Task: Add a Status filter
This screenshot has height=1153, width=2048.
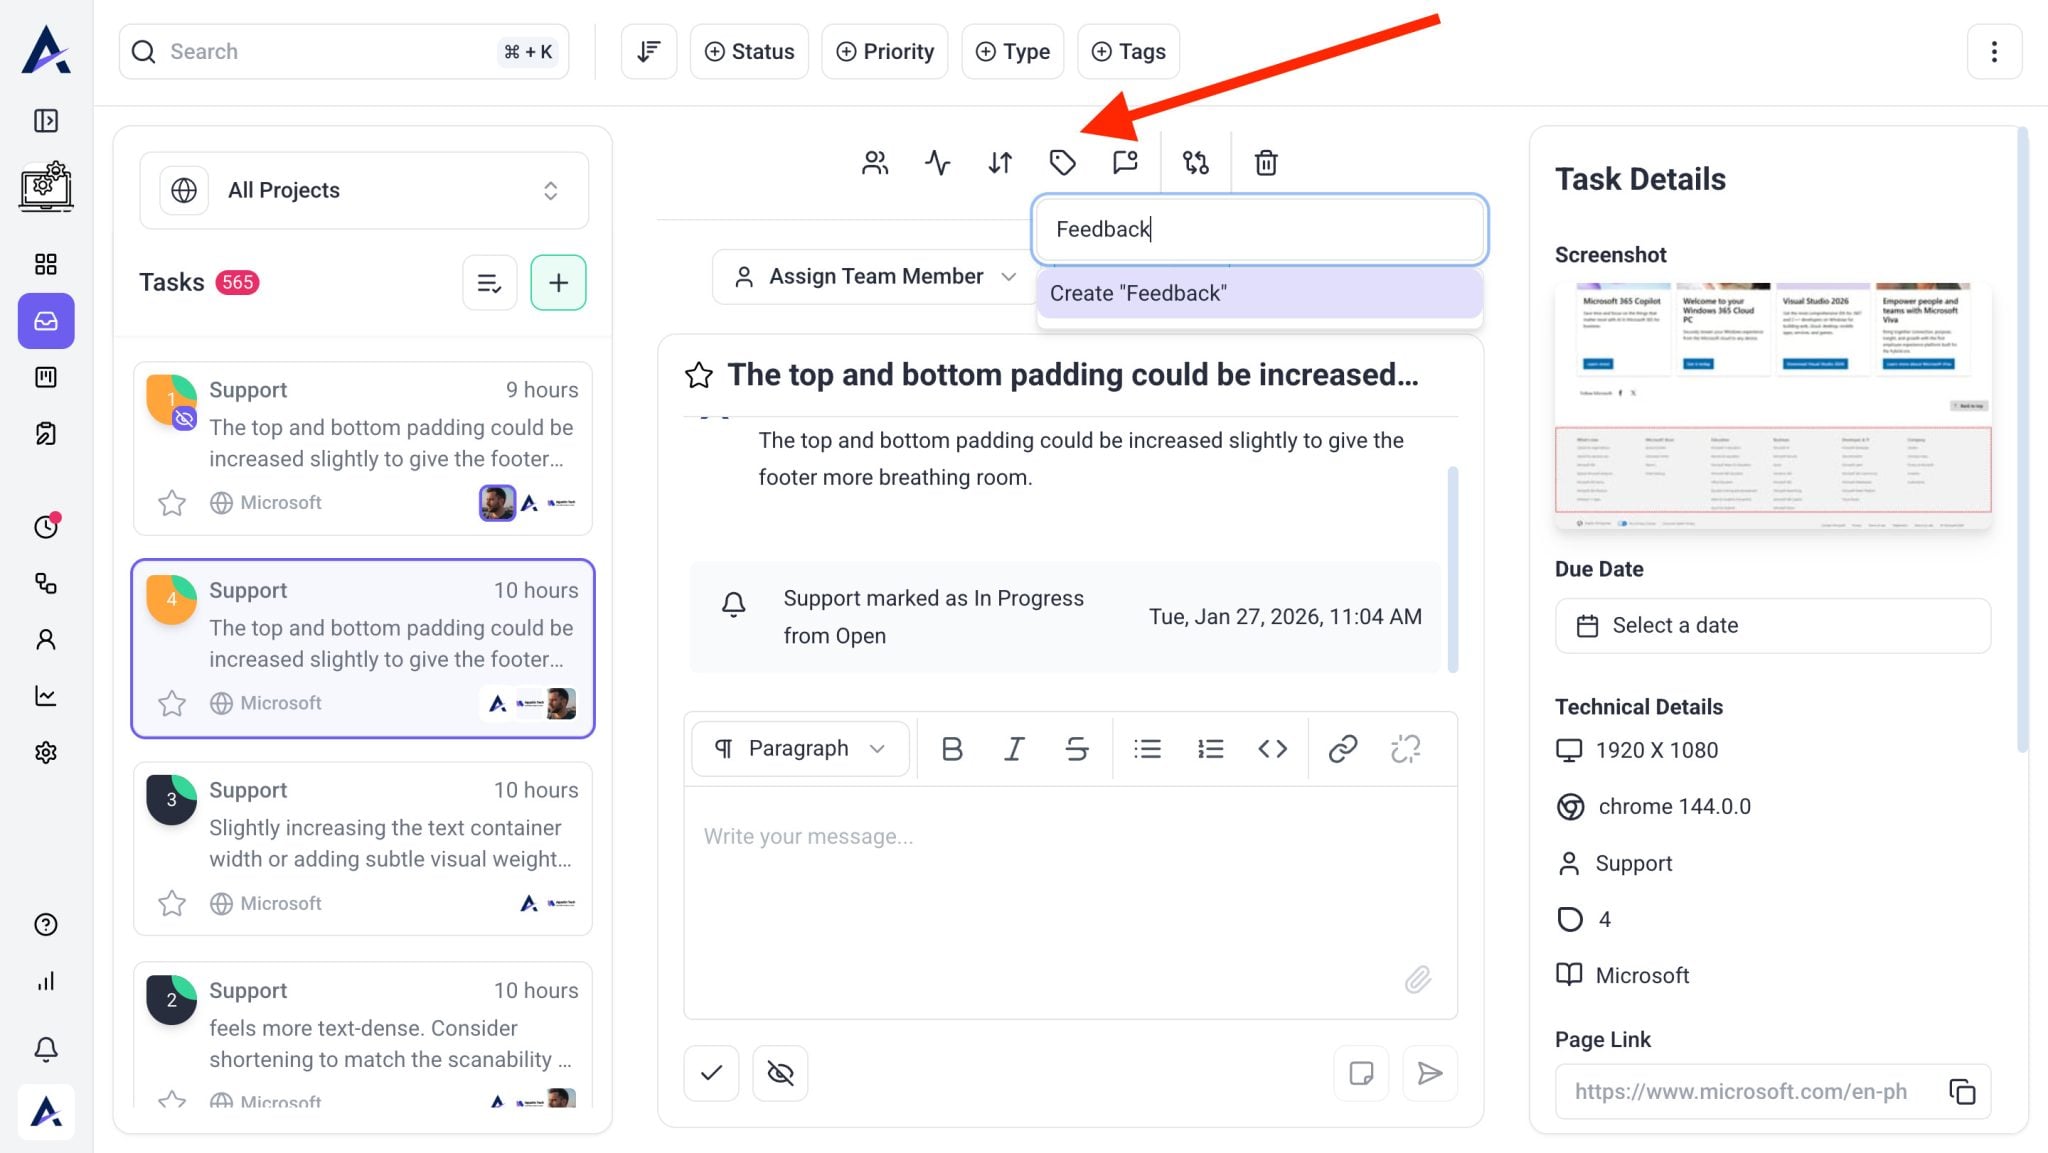Action: (749, 51)
